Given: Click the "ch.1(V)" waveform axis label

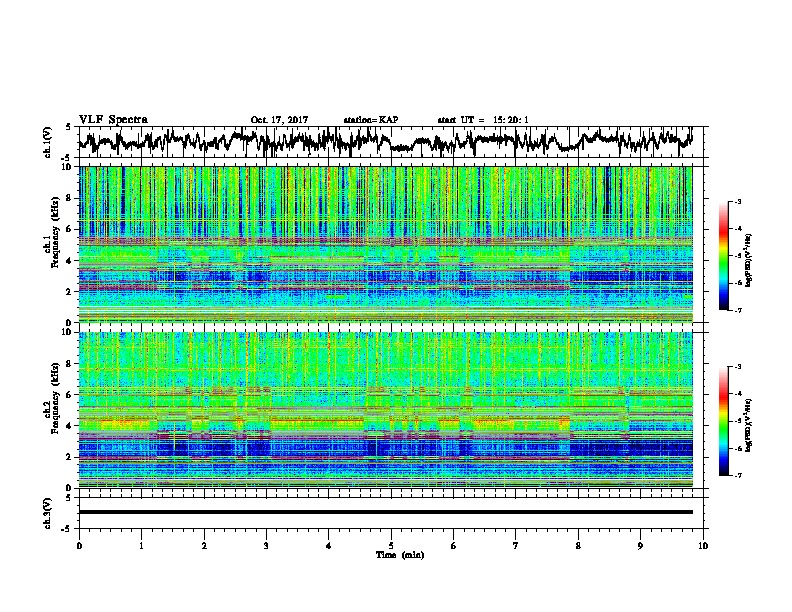Looking at the screenshot, I should click(x=48, y=142).
